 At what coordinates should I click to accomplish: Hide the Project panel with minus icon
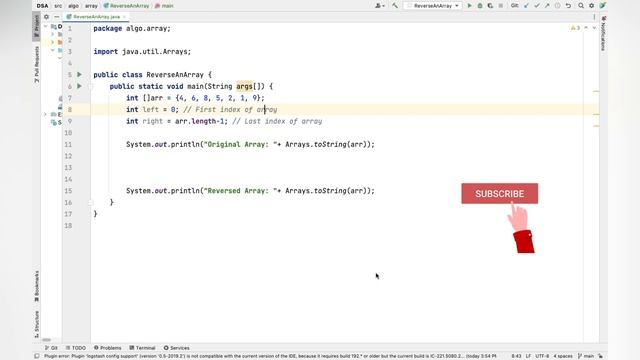[x=56, y=17]
